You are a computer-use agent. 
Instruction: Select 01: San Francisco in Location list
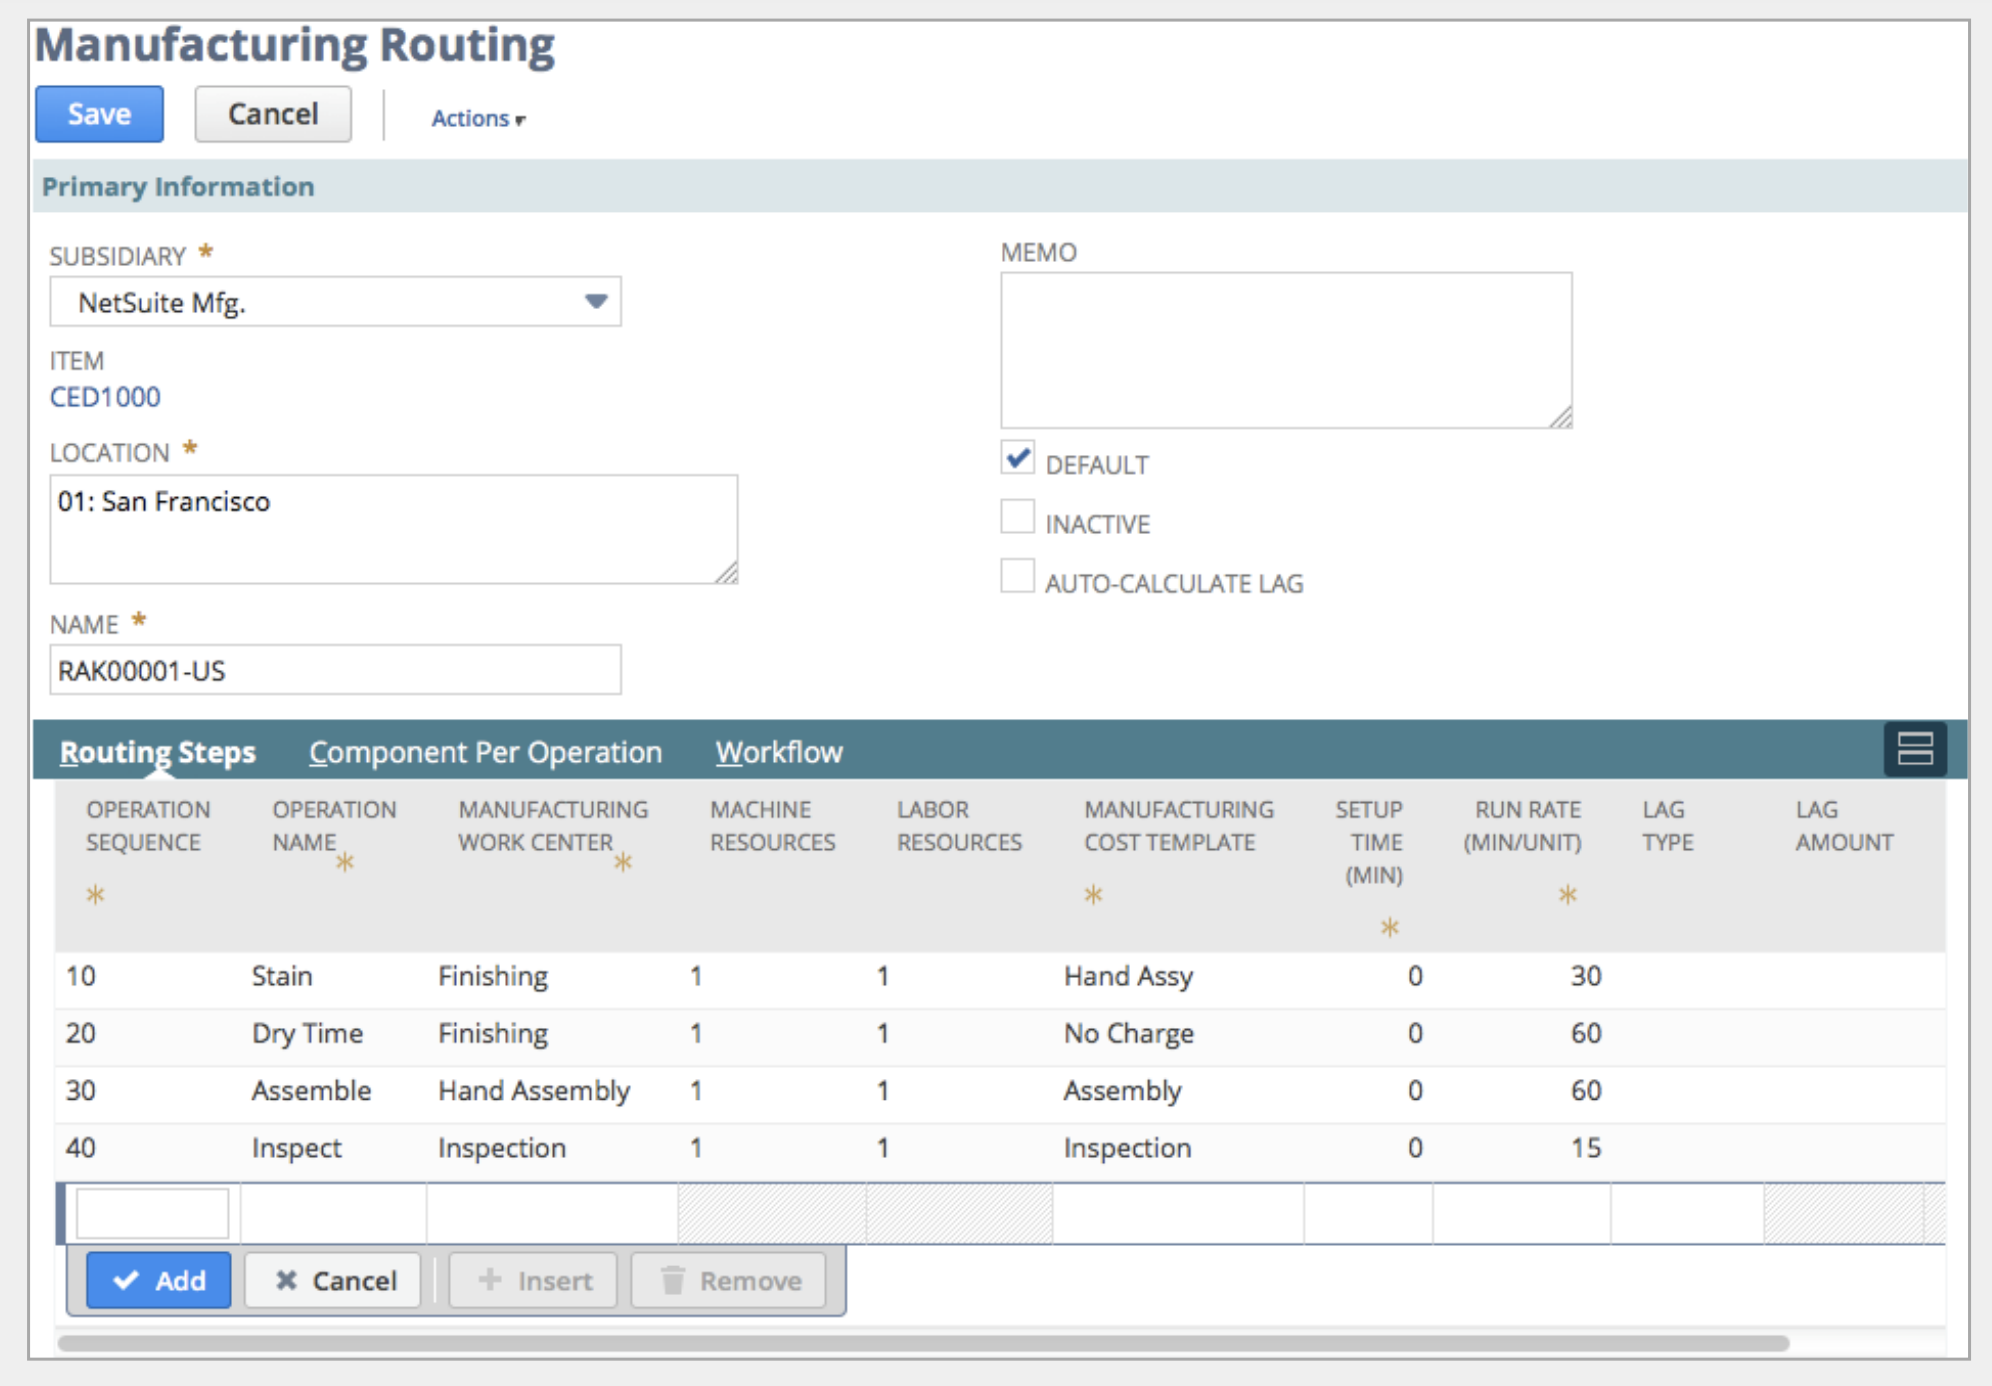pyautogui.click(x=164, y=501)
